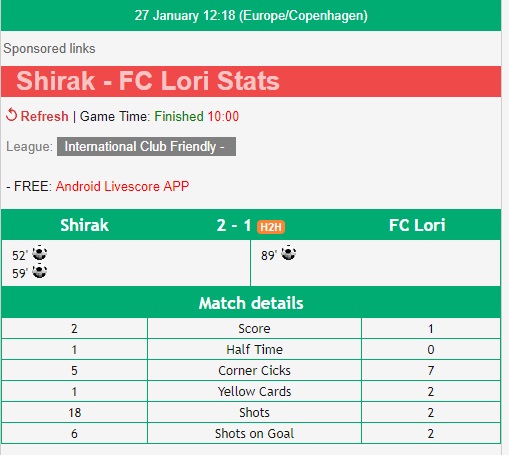Viewport: 509px width, 455px height.
Task: Open the Android Livescore APP link
Action: [122, 186]
